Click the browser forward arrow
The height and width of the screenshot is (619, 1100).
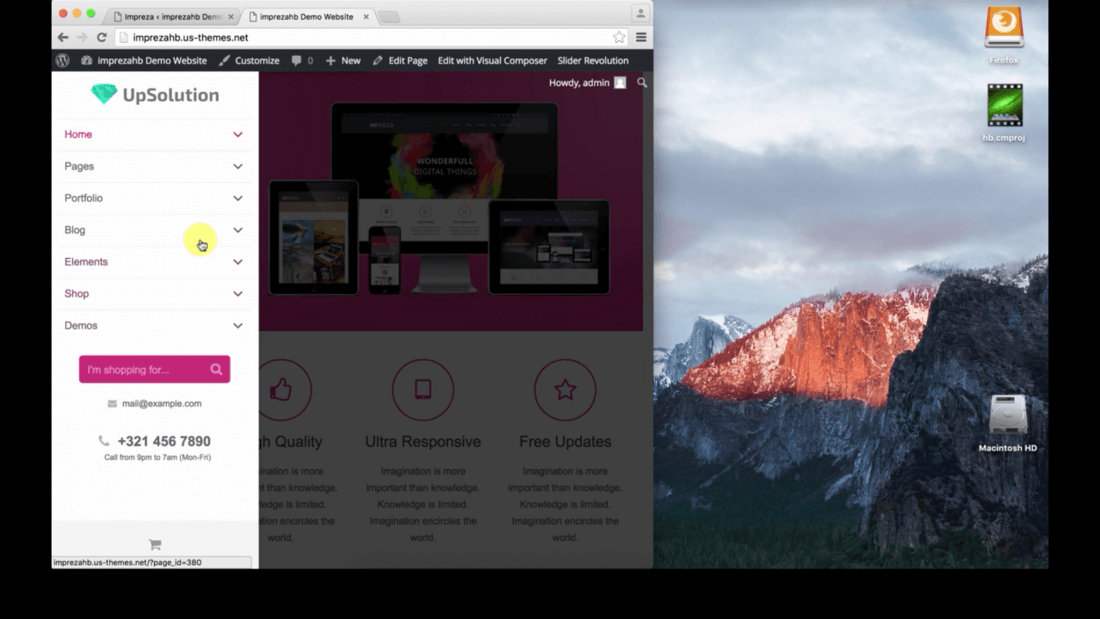click(82, 37)
